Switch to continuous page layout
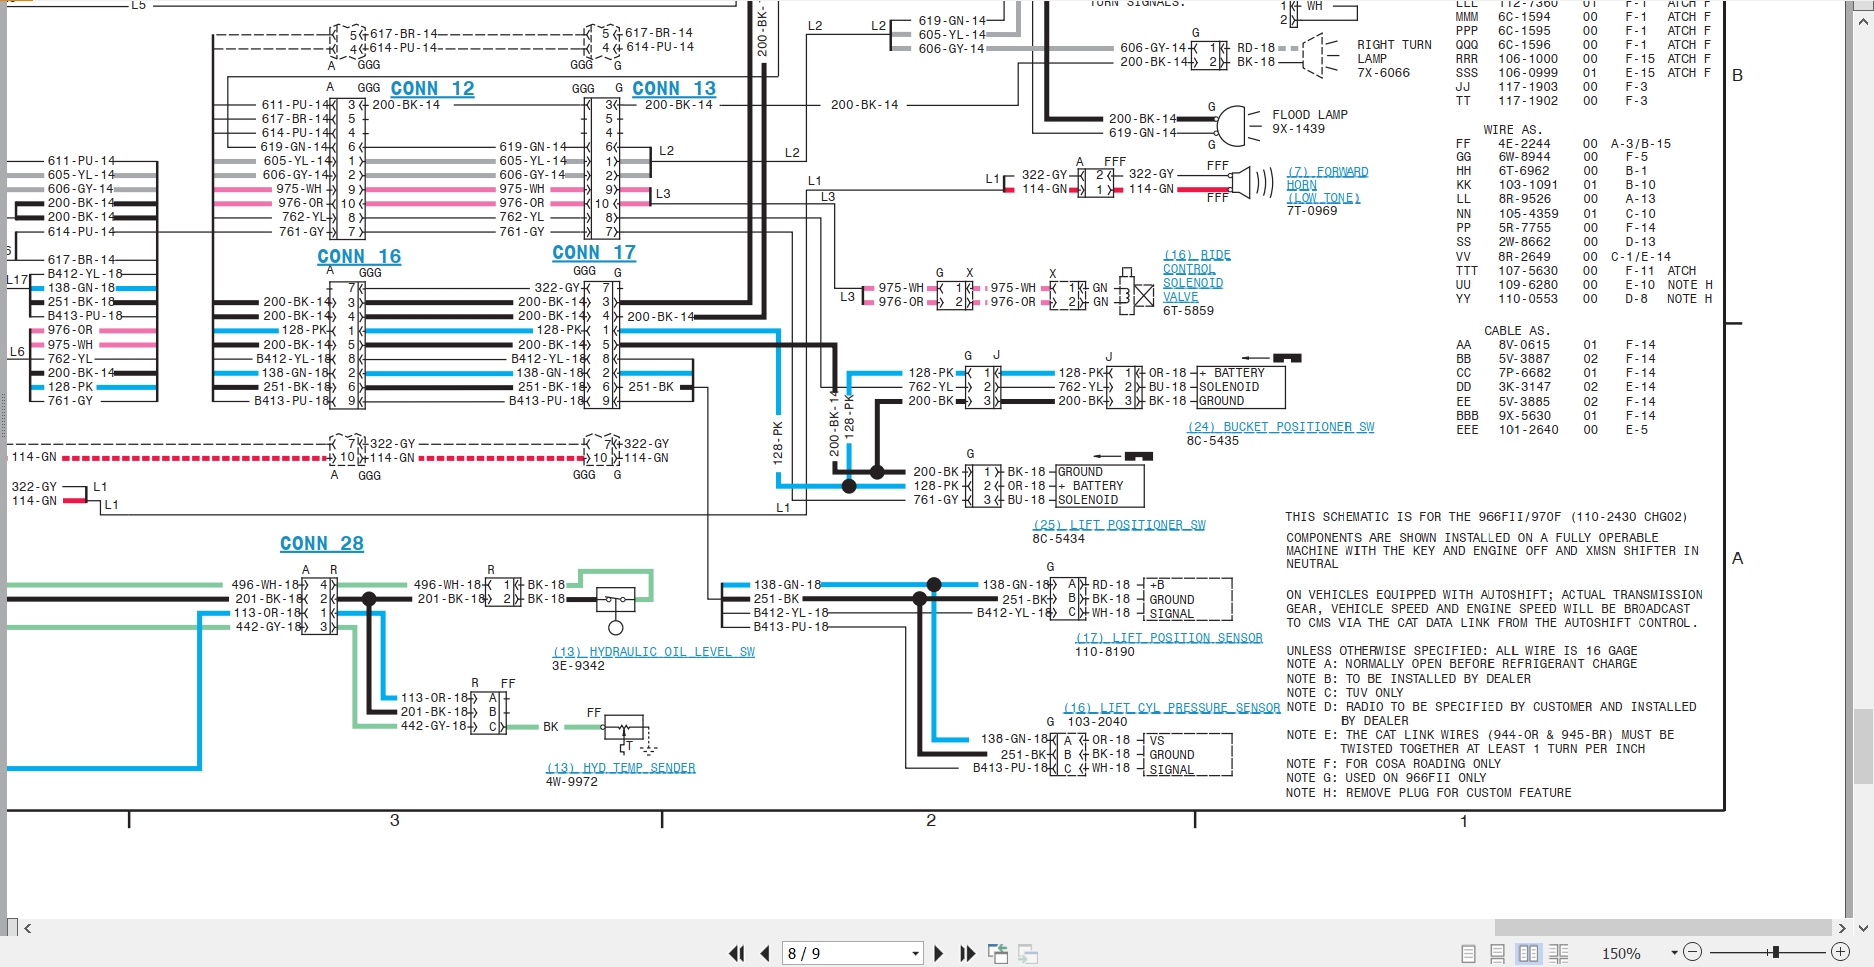The image size is (1874, 967). pyautogui.click(x=1498, y=954)
